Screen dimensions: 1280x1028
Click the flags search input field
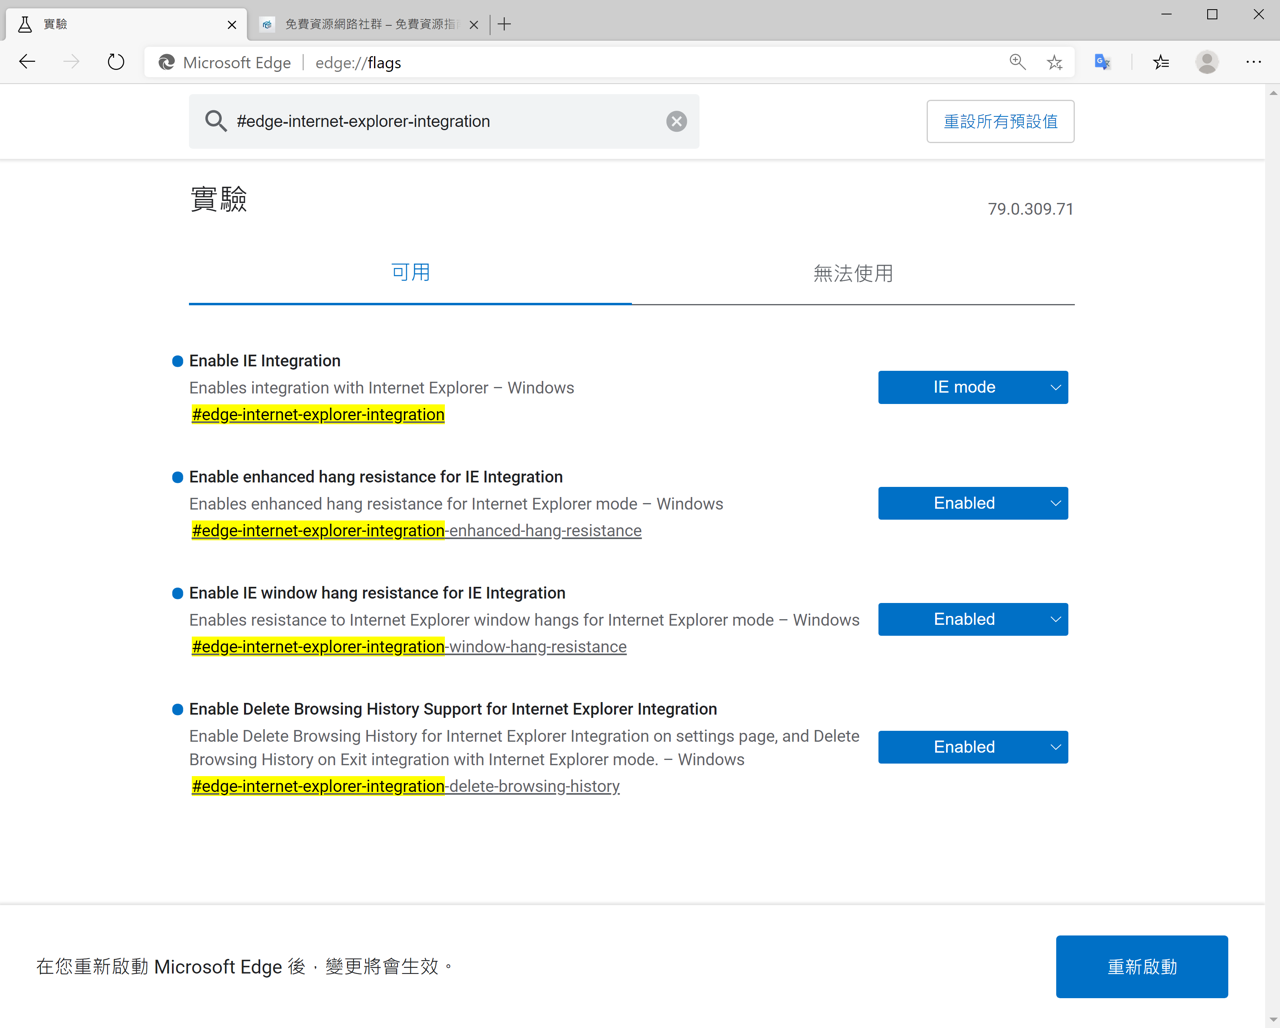tap(445, 121)
